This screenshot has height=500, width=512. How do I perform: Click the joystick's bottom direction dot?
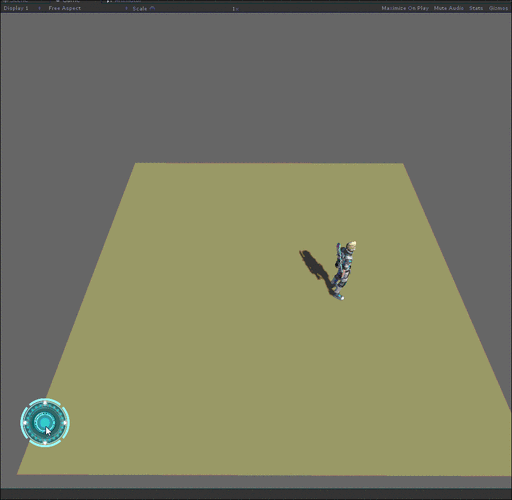(45, 442)
